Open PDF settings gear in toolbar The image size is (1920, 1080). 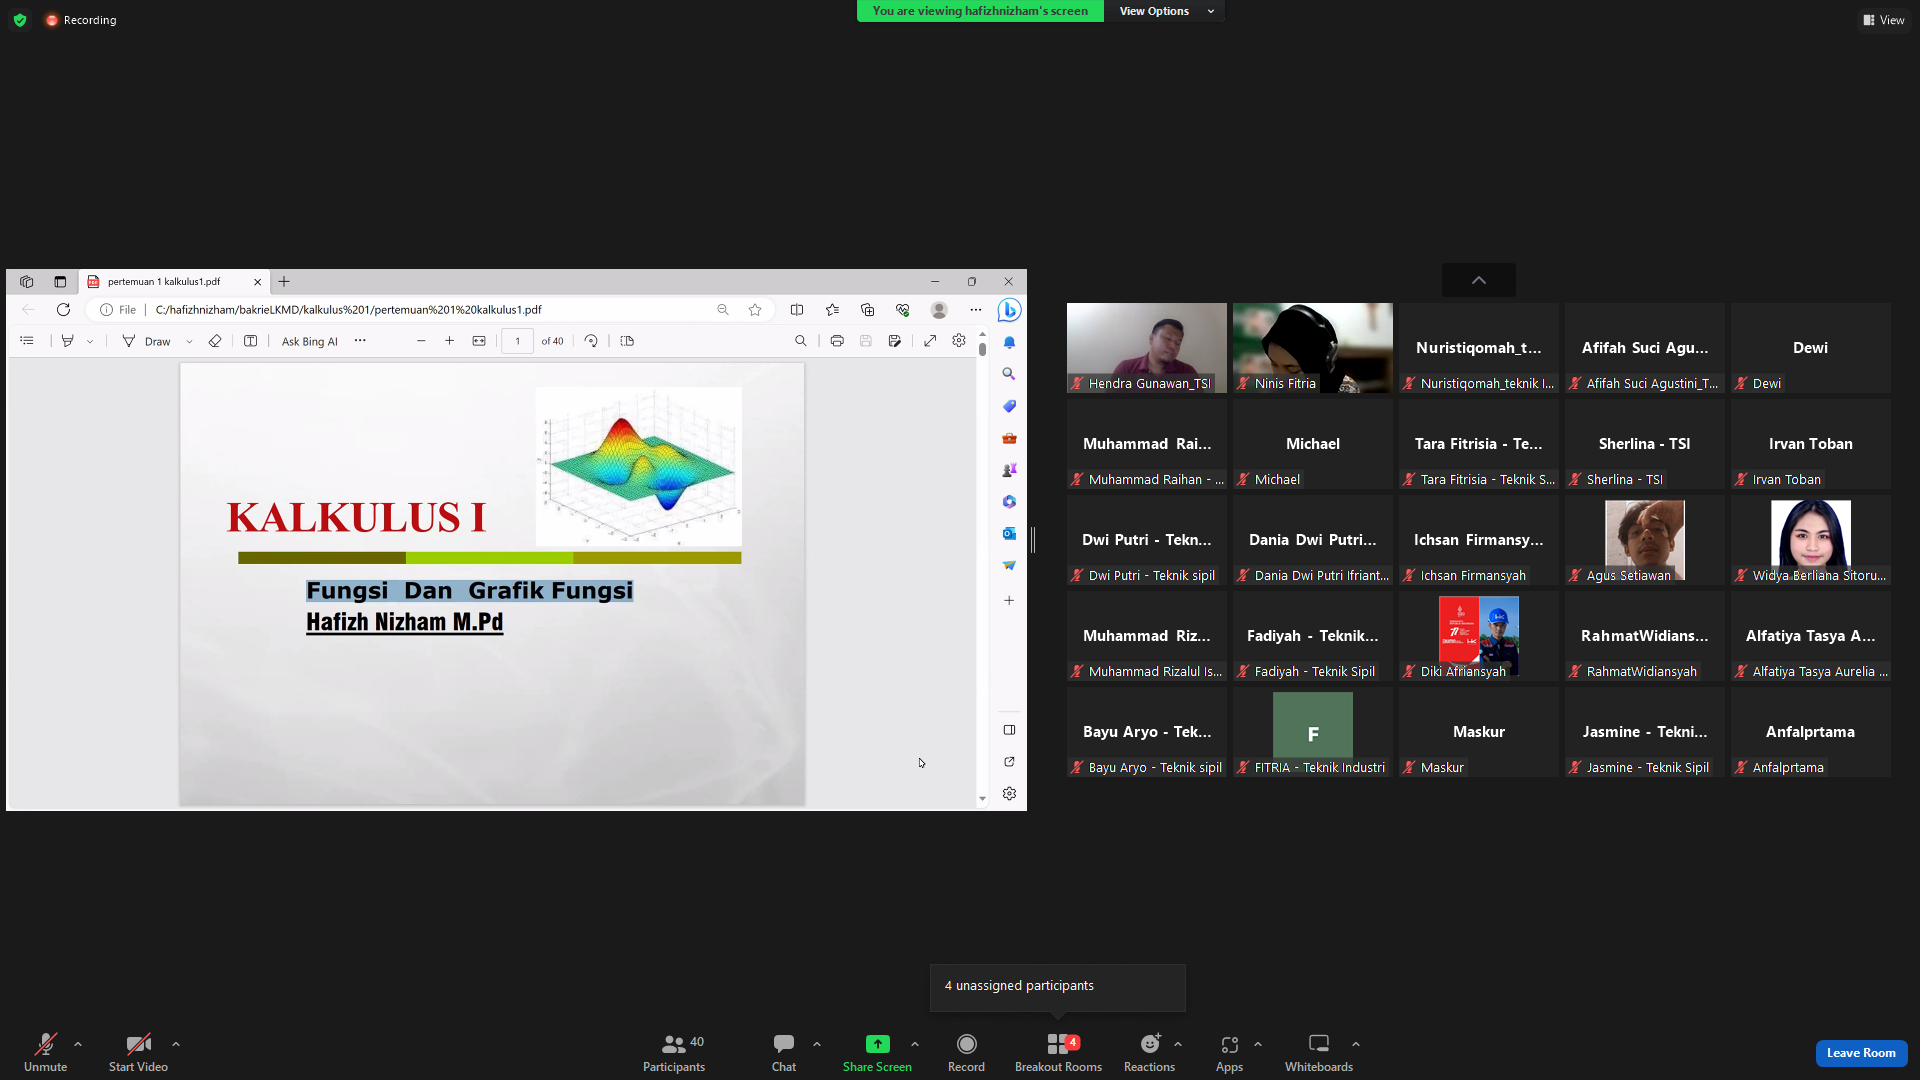959,341
